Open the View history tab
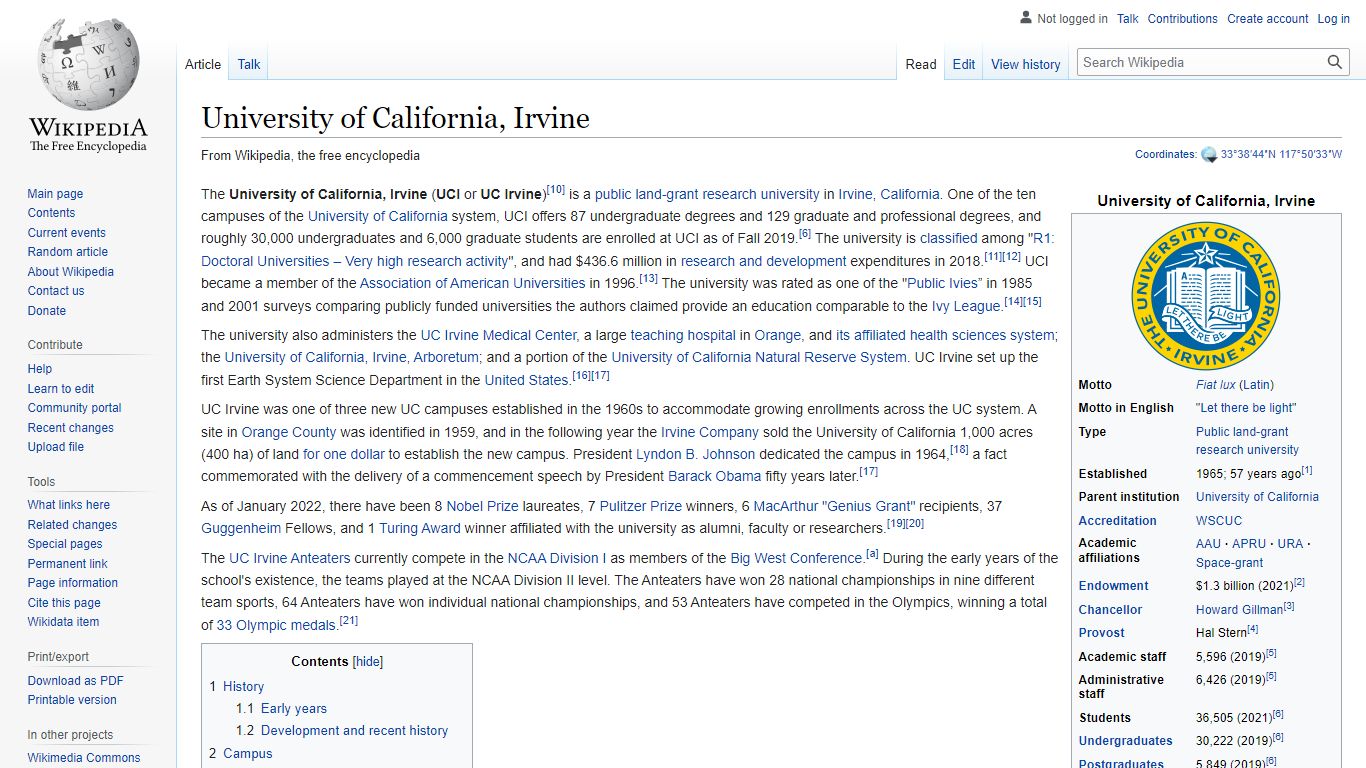Screen dimensions: 1366x768 coord(1026,64)
